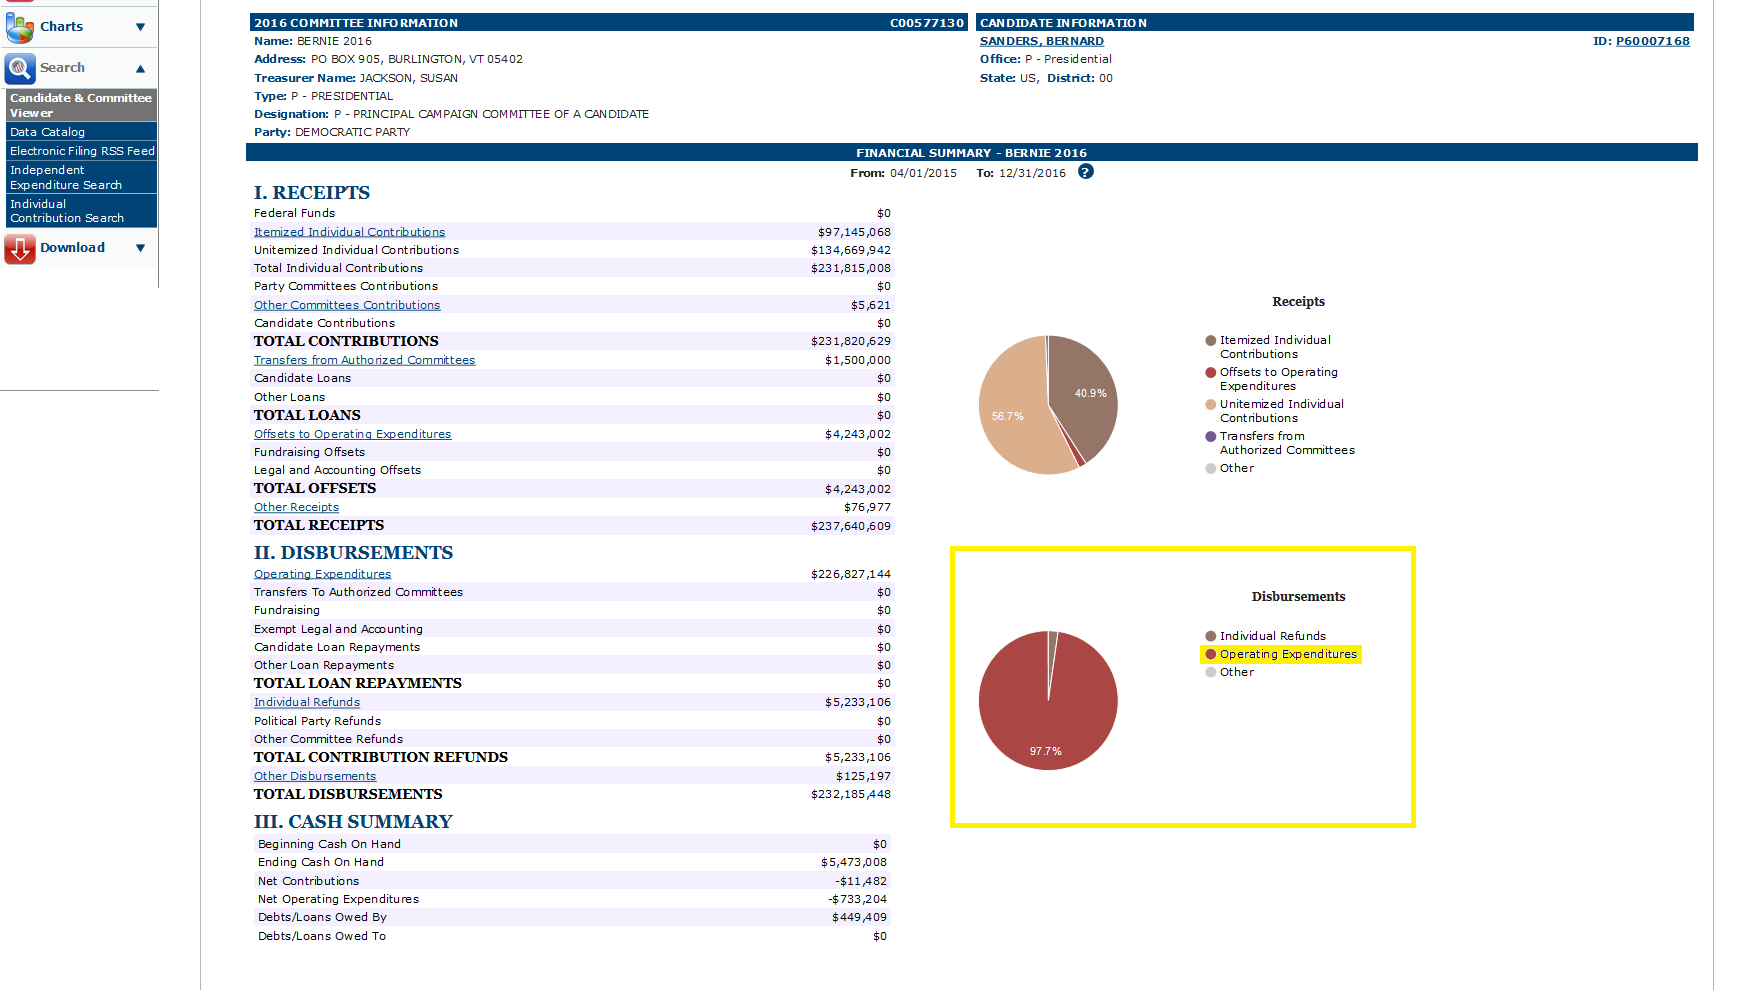Viewport: 1739px width, 990px height.
Task: Click Individual Refunds legend dot in Disbursements
Action: coord(1210,636)
